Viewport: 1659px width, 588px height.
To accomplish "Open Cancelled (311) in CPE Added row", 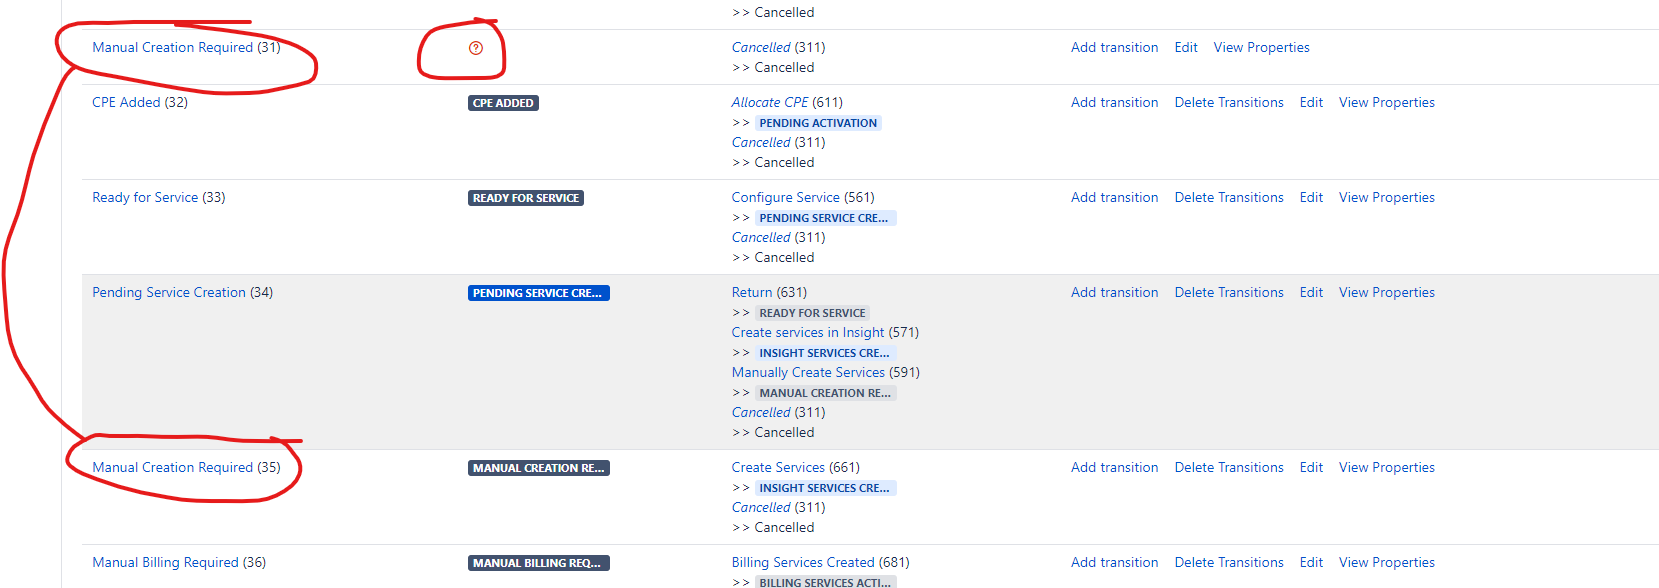I will click(x=761, y=142).
